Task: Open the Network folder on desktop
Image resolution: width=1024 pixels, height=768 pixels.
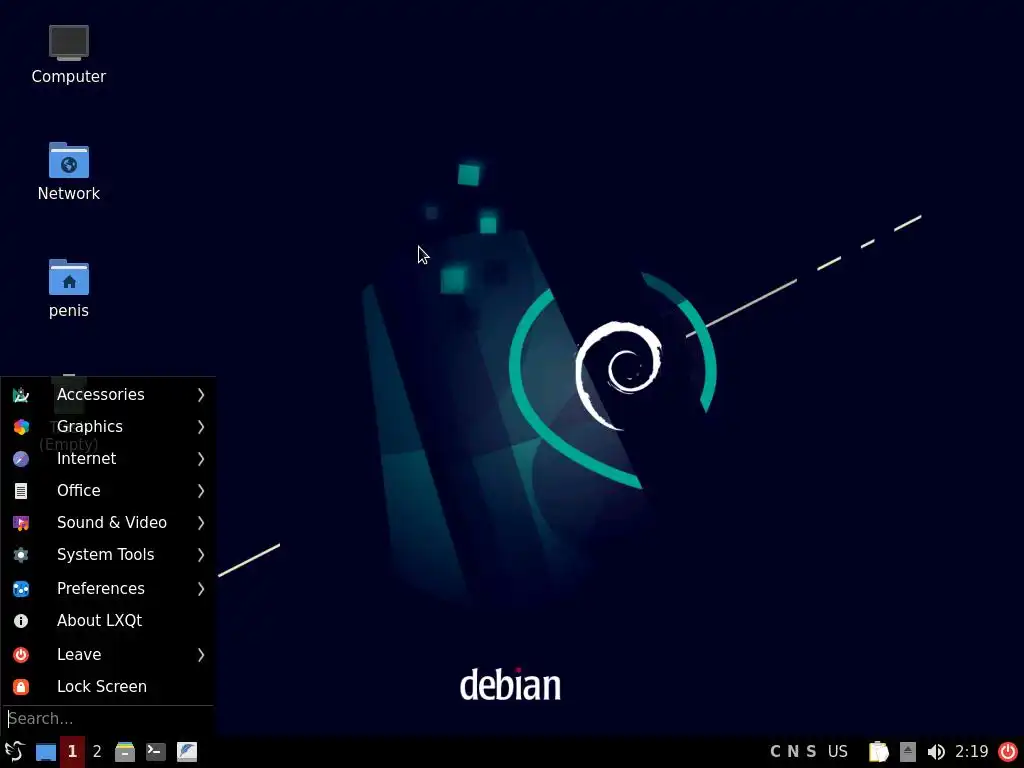Action: pyautogui.click(x=69, y=172)
